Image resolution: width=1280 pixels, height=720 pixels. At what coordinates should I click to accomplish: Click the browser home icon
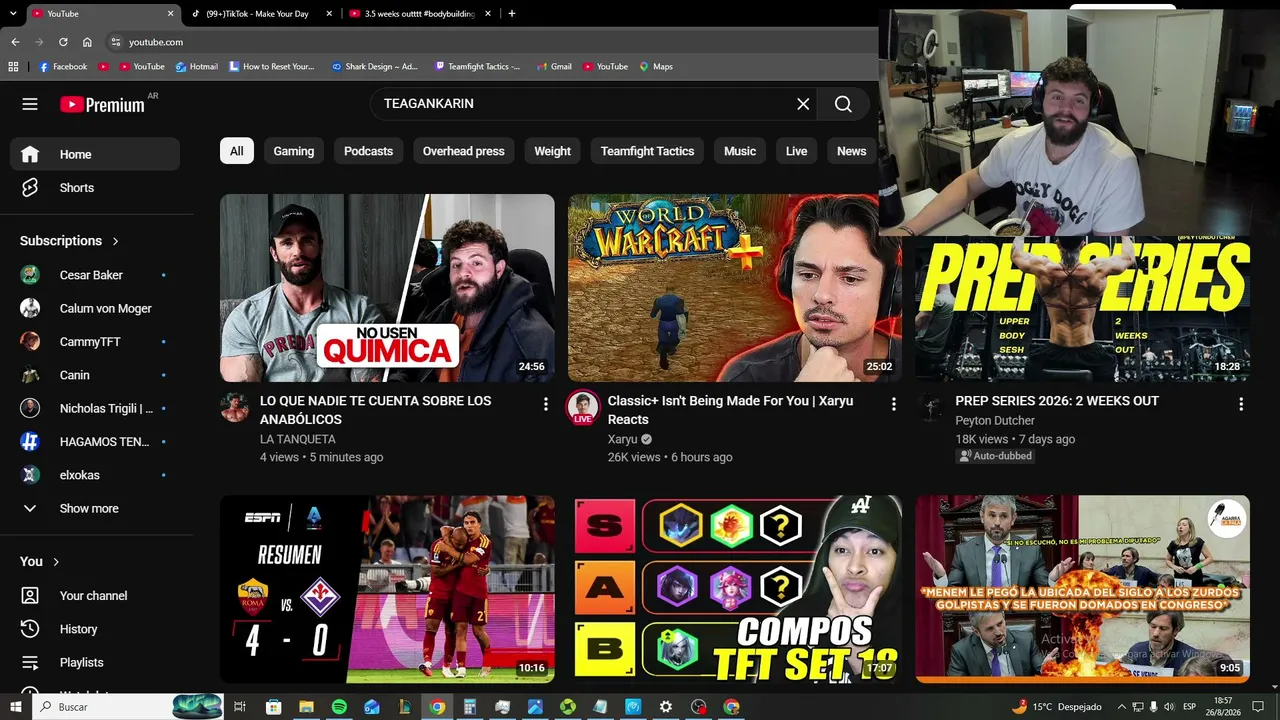coord(87,42)
